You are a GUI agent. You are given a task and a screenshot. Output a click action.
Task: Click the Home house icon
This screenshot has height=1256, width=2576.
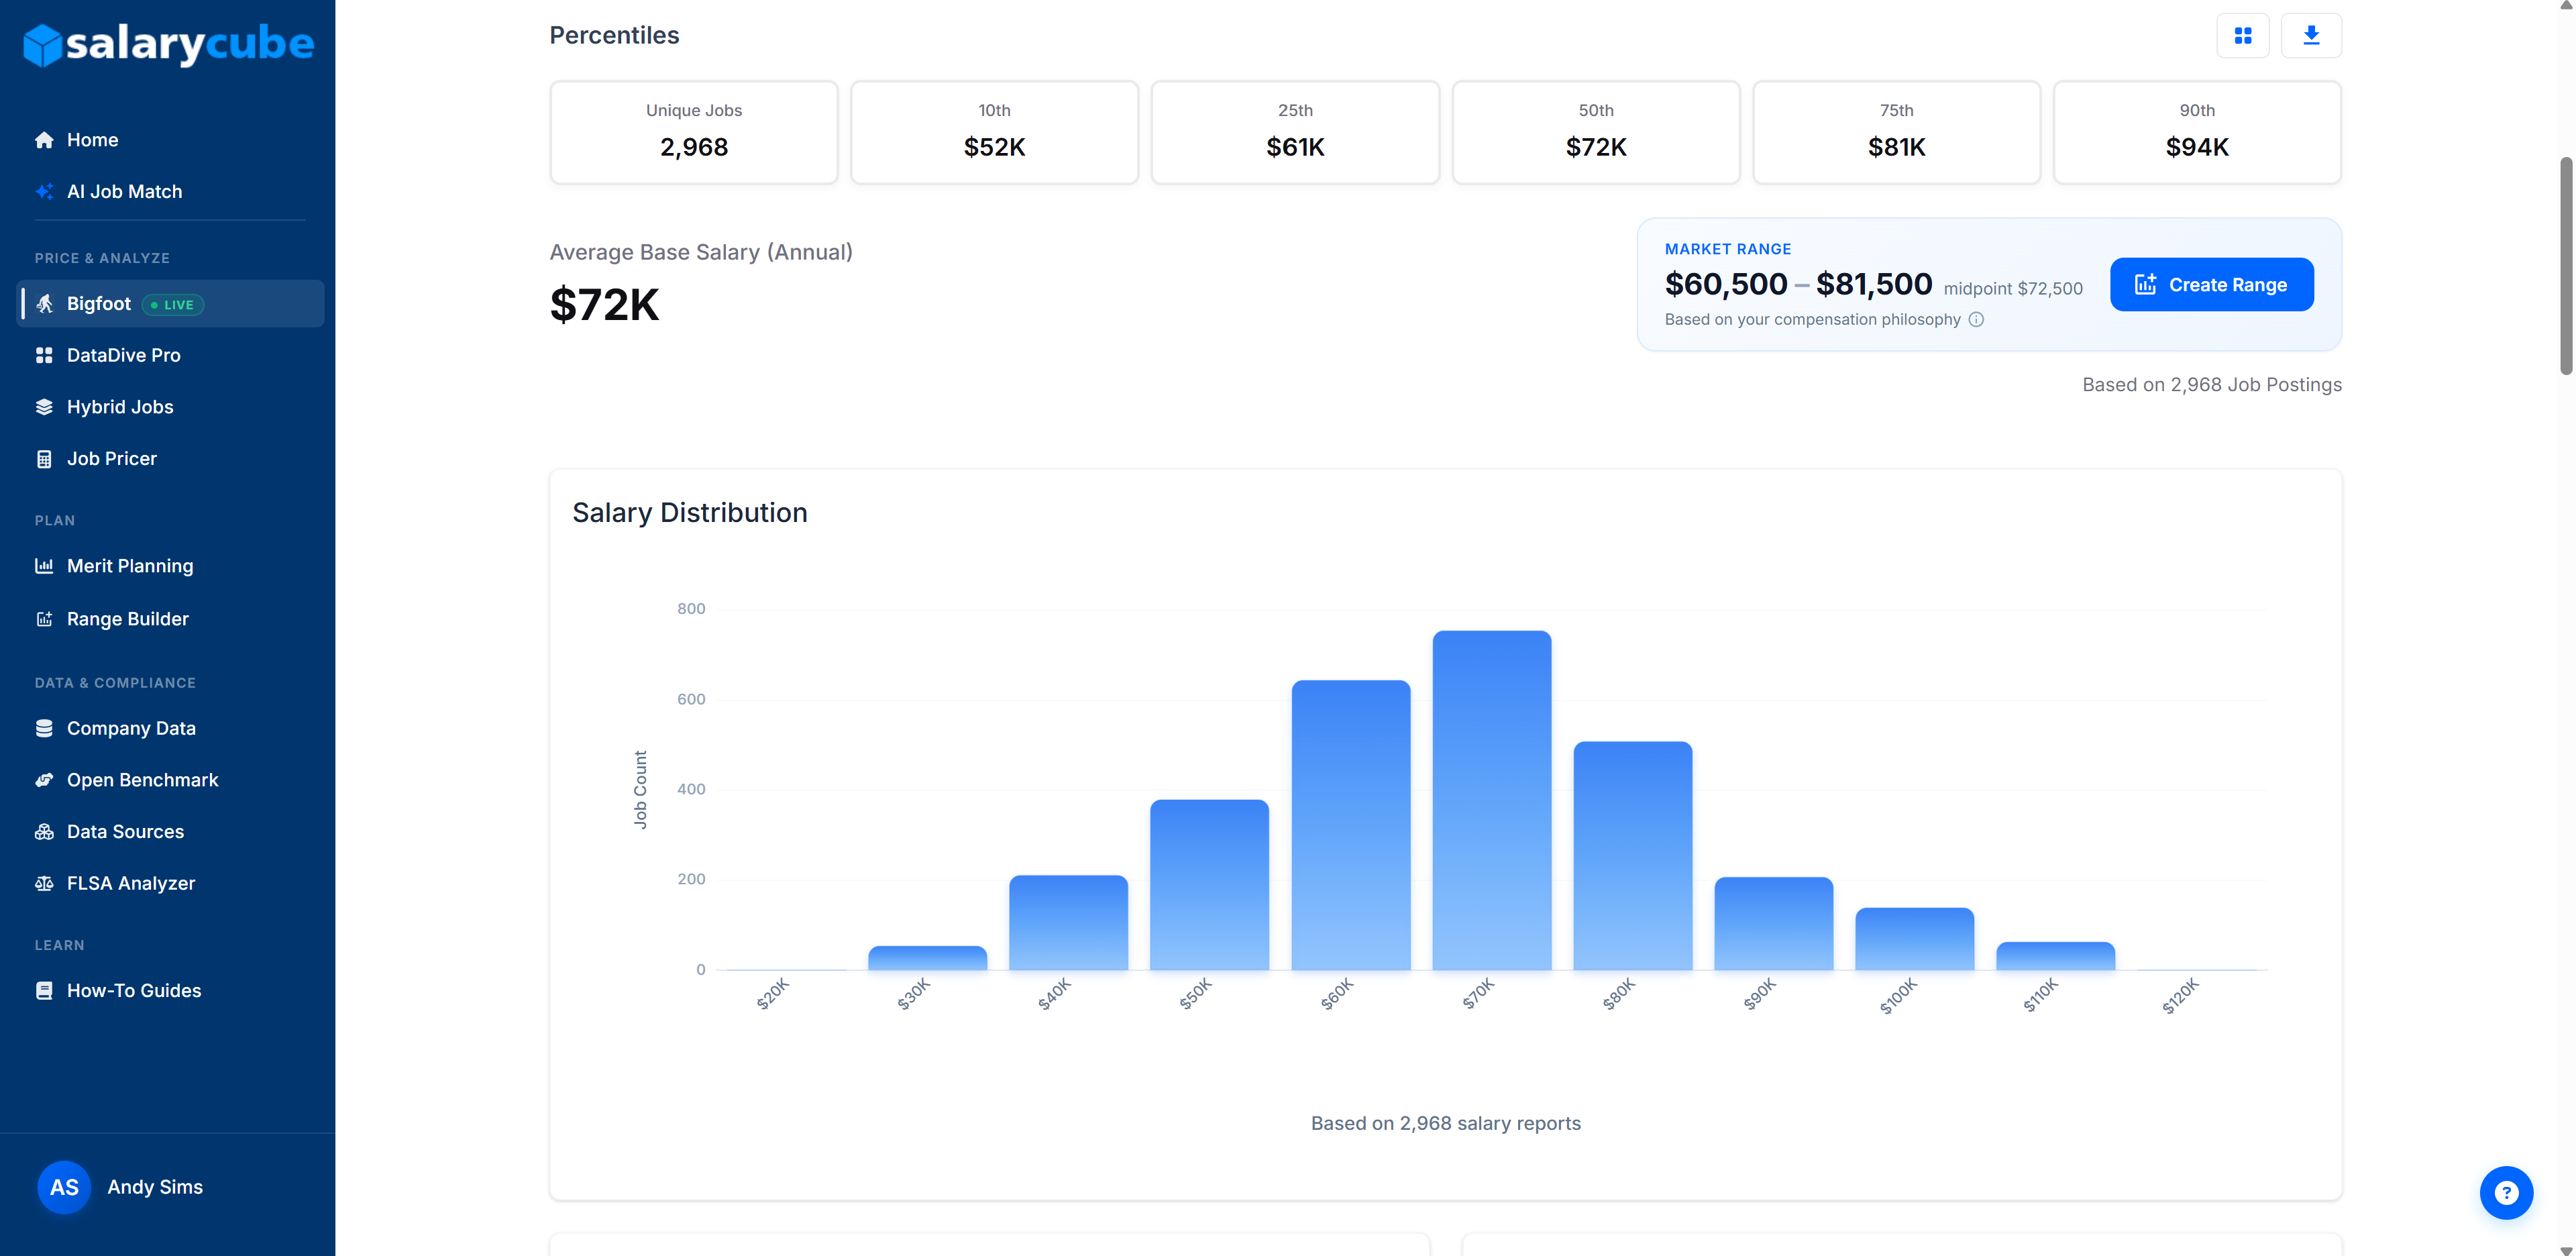[44, 140]
